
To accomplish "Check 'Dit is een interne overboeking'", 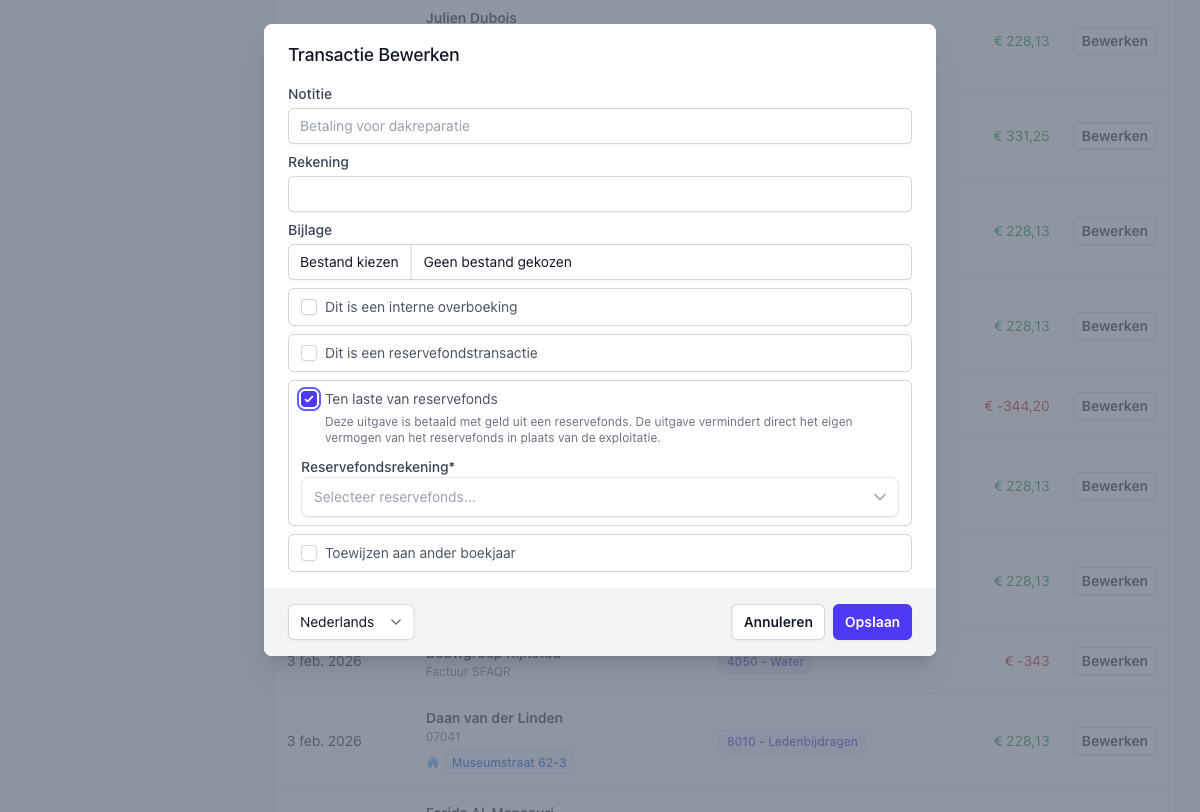I will click(309, 307).
